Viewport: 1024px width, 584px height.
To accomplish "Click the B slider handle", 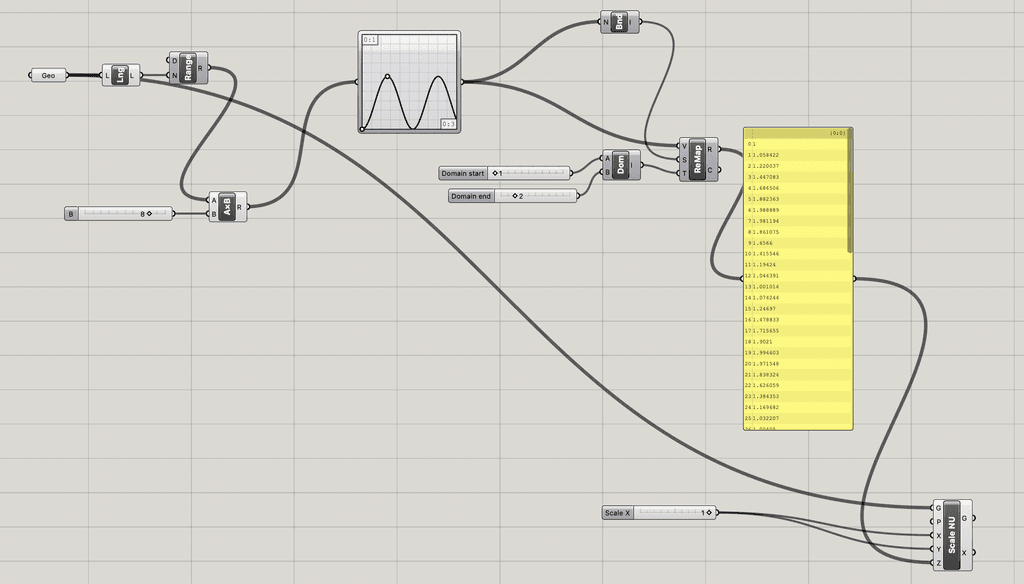I will 149,214.
